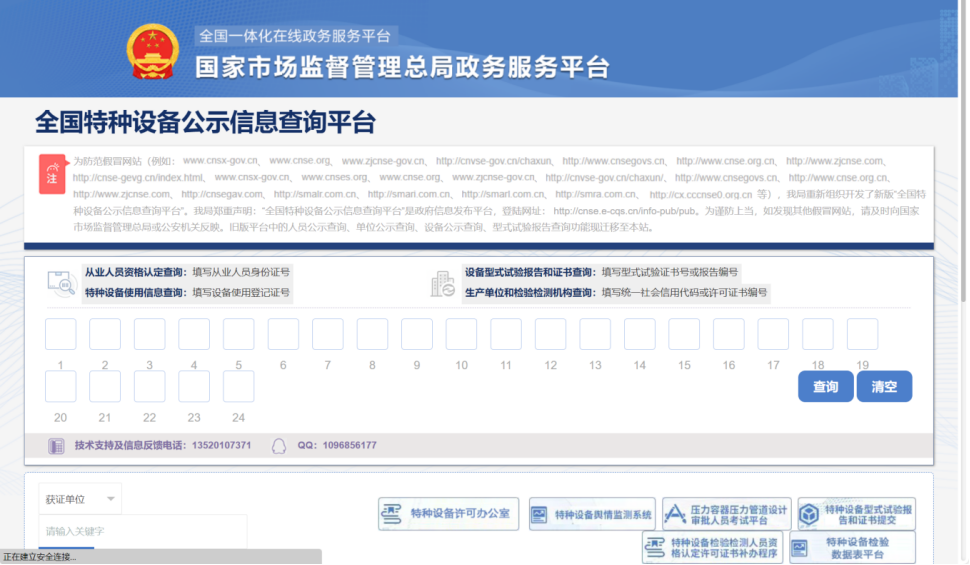This screenshot has width=970, height=565.
Task: Click character input box number 23
Action: pyautogui.click(x=194, y=386)
